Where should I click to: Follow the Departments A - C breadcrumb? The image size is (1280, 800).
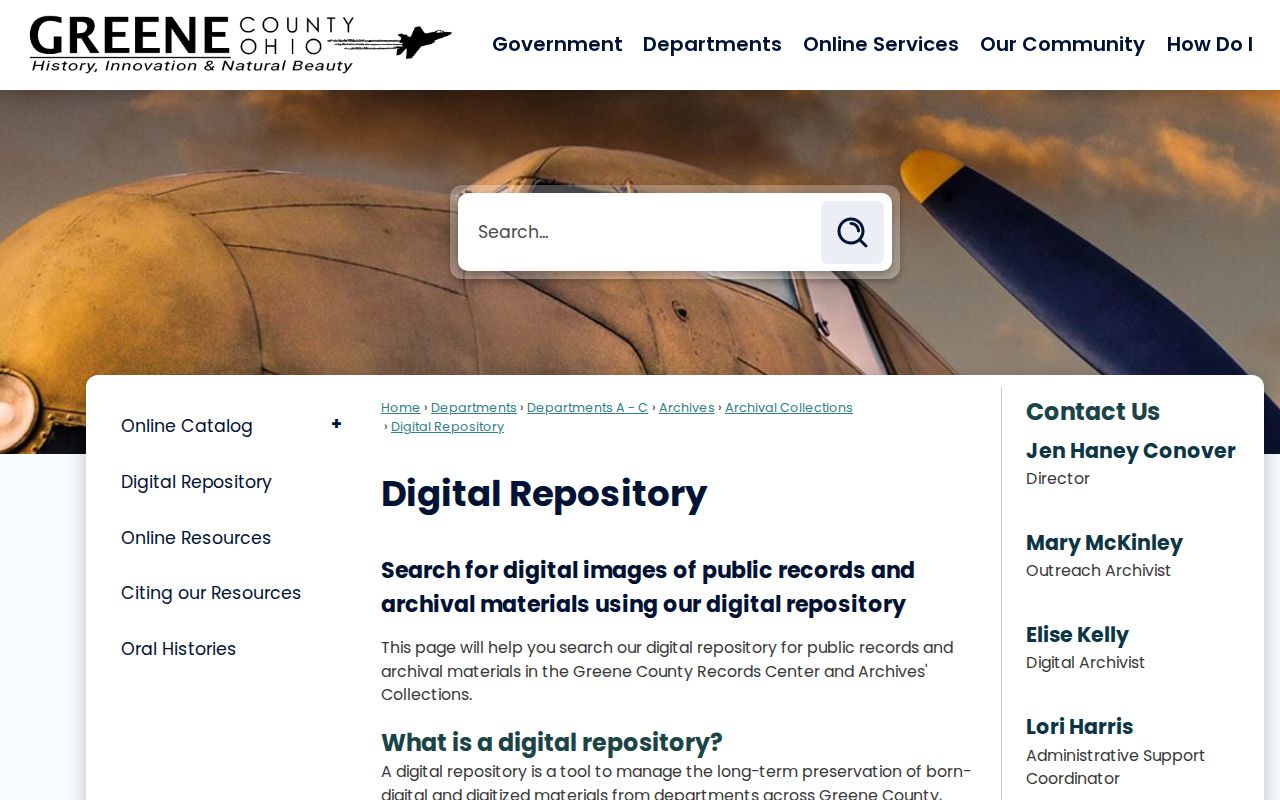coord(587,408)
